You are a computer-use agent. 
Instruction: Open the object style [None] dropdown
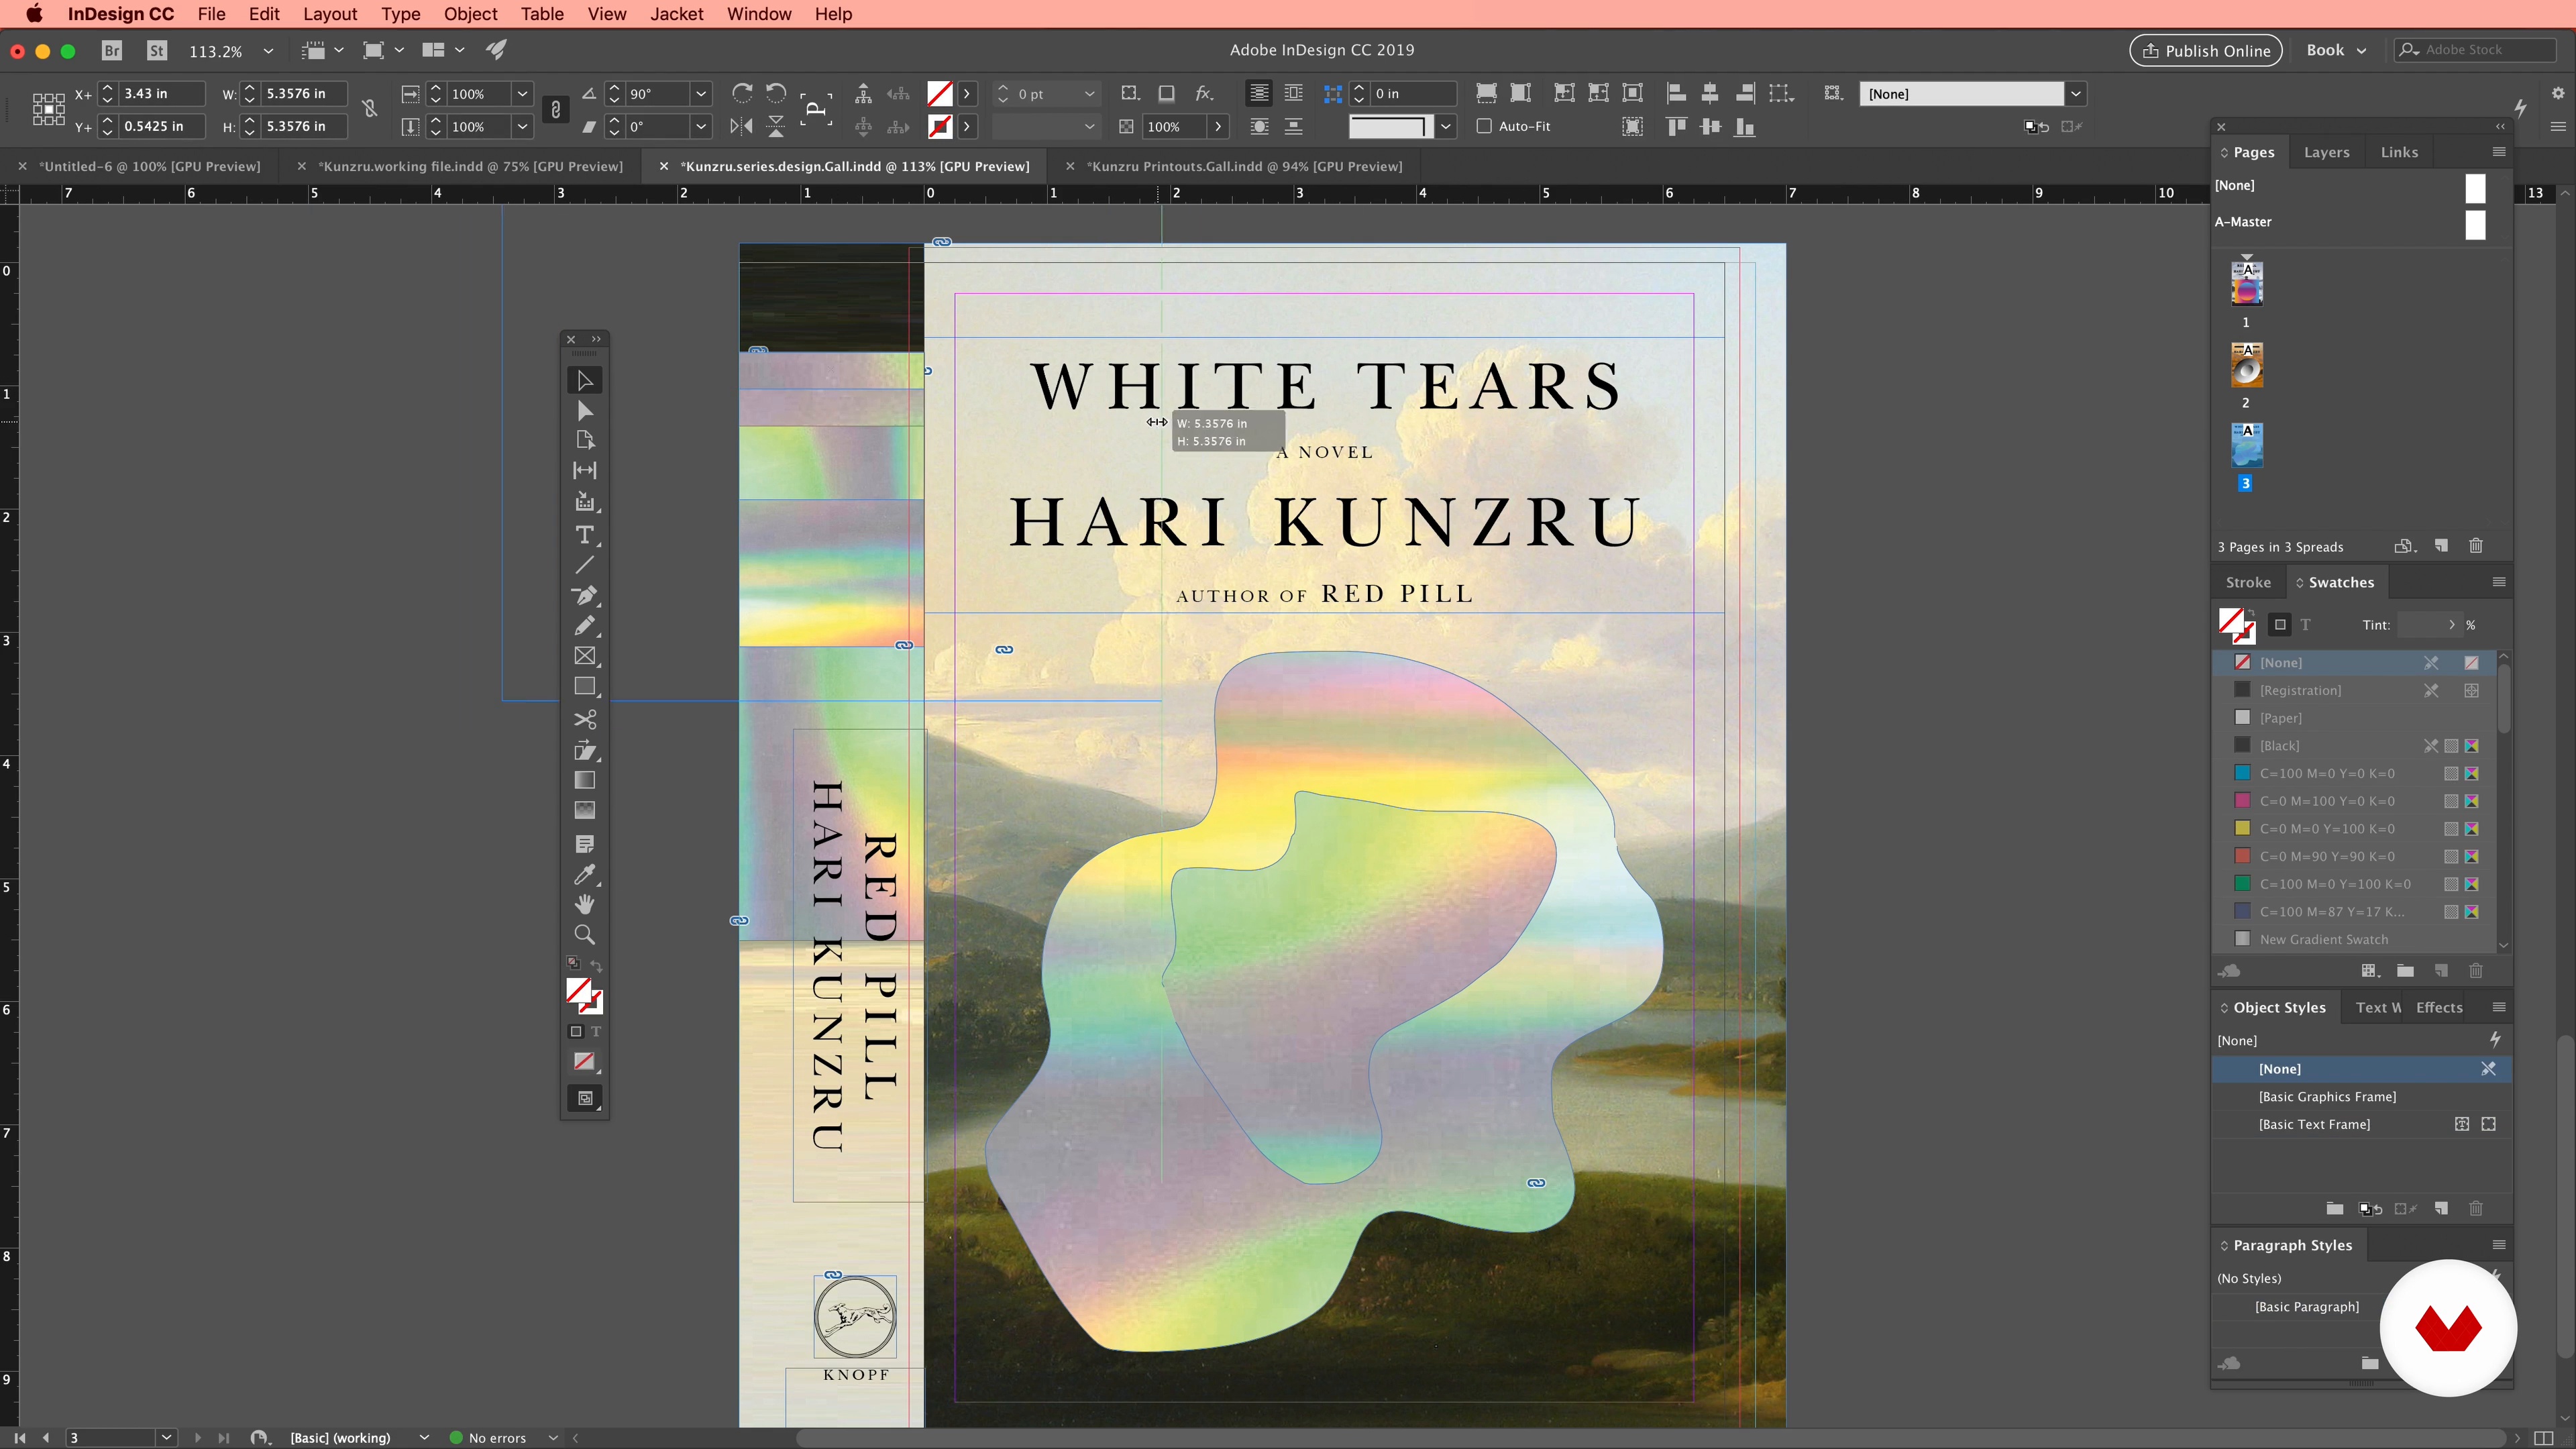(x=2076, y=93)
